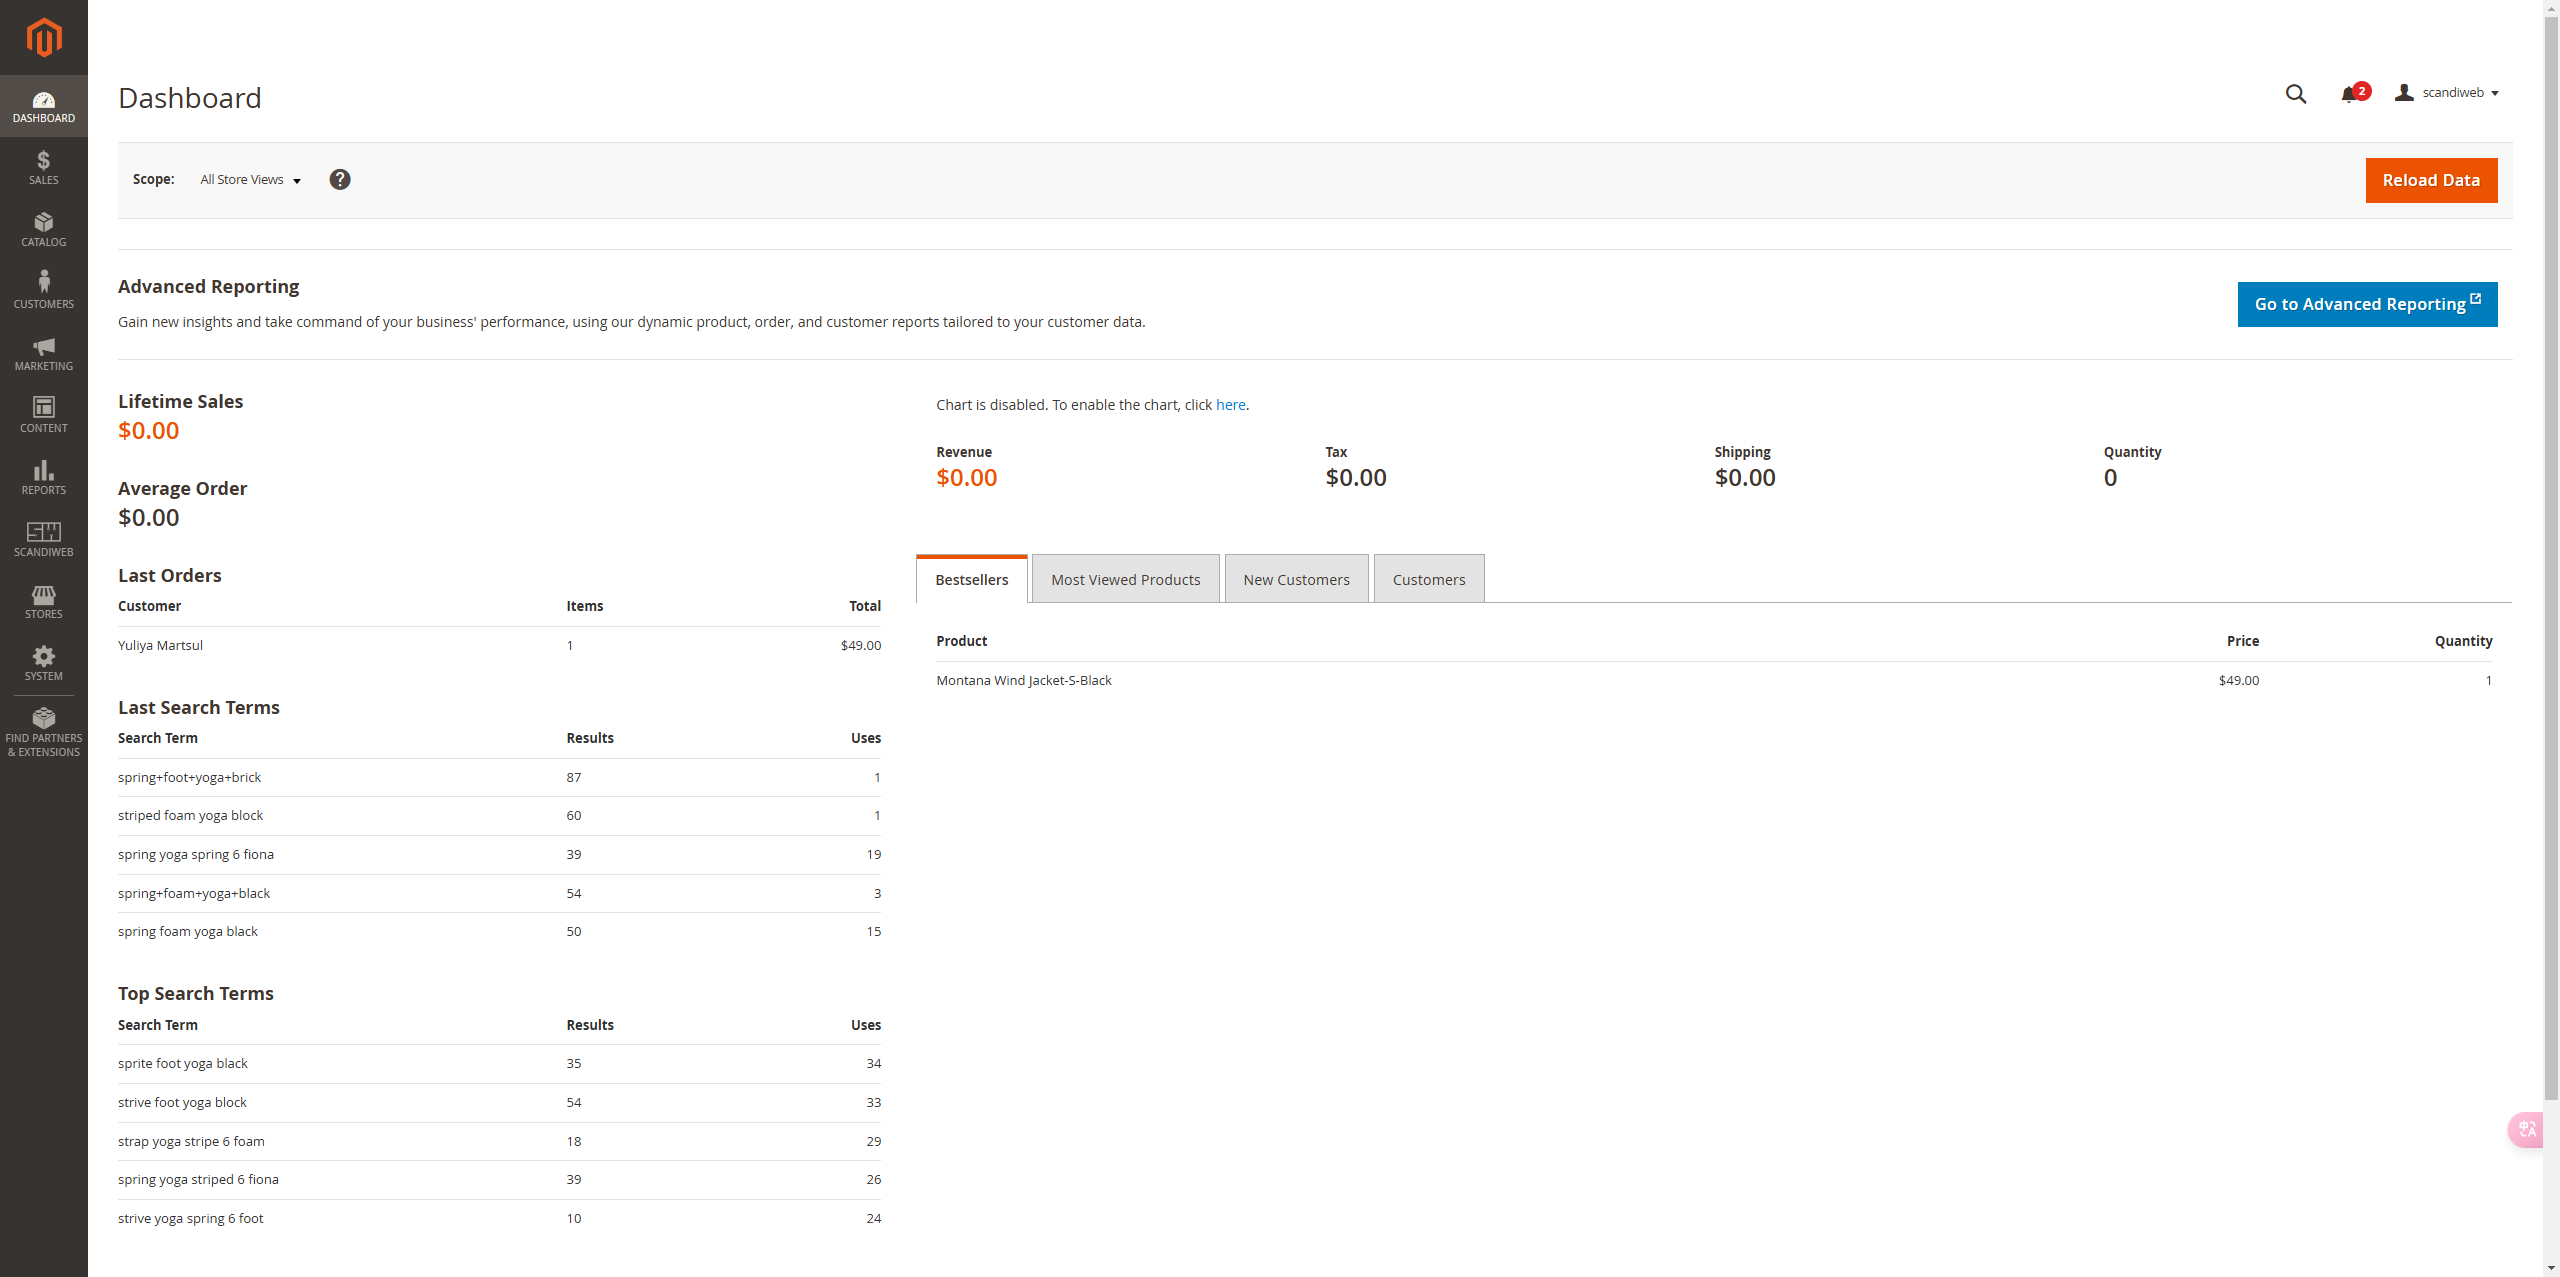Screen dimensions: 2560x1277
Task: Click the search magnifier icon
Action: [x=2295, y=94]
